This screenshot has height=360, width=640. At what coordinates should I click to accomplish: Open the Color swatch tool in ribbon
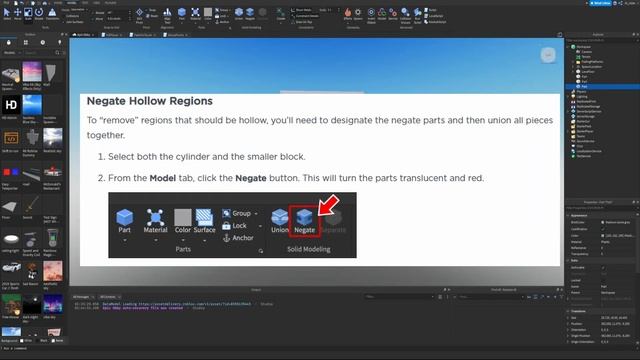(208, 14)
